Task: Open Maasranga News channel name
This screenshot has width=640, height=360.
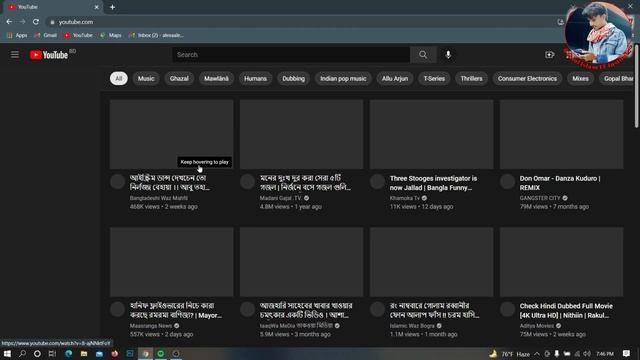Action: tap(151, 326)
